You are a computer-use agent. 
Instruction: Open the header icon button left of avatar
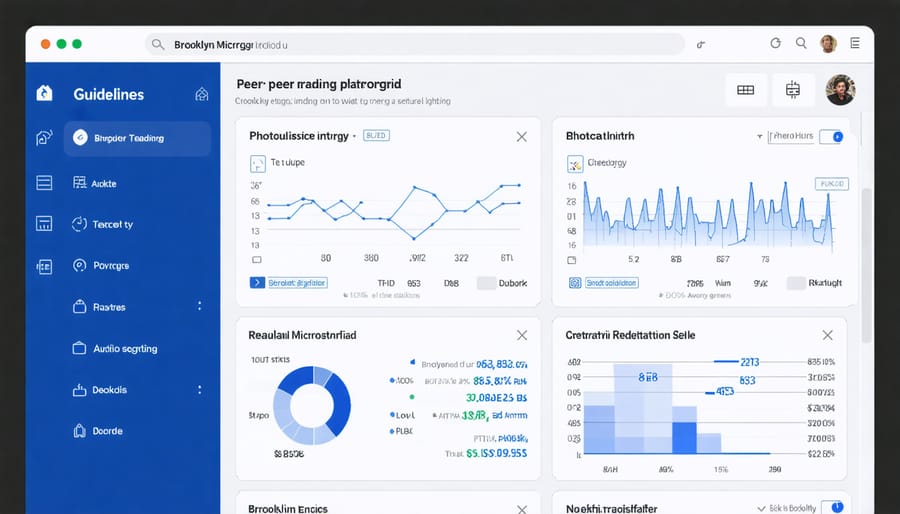793,90
